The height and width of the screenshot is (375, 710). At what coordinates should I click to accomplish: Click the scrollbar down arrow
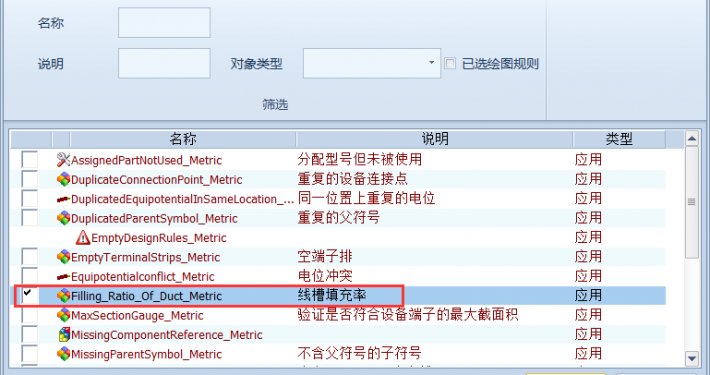click(691, 358)
